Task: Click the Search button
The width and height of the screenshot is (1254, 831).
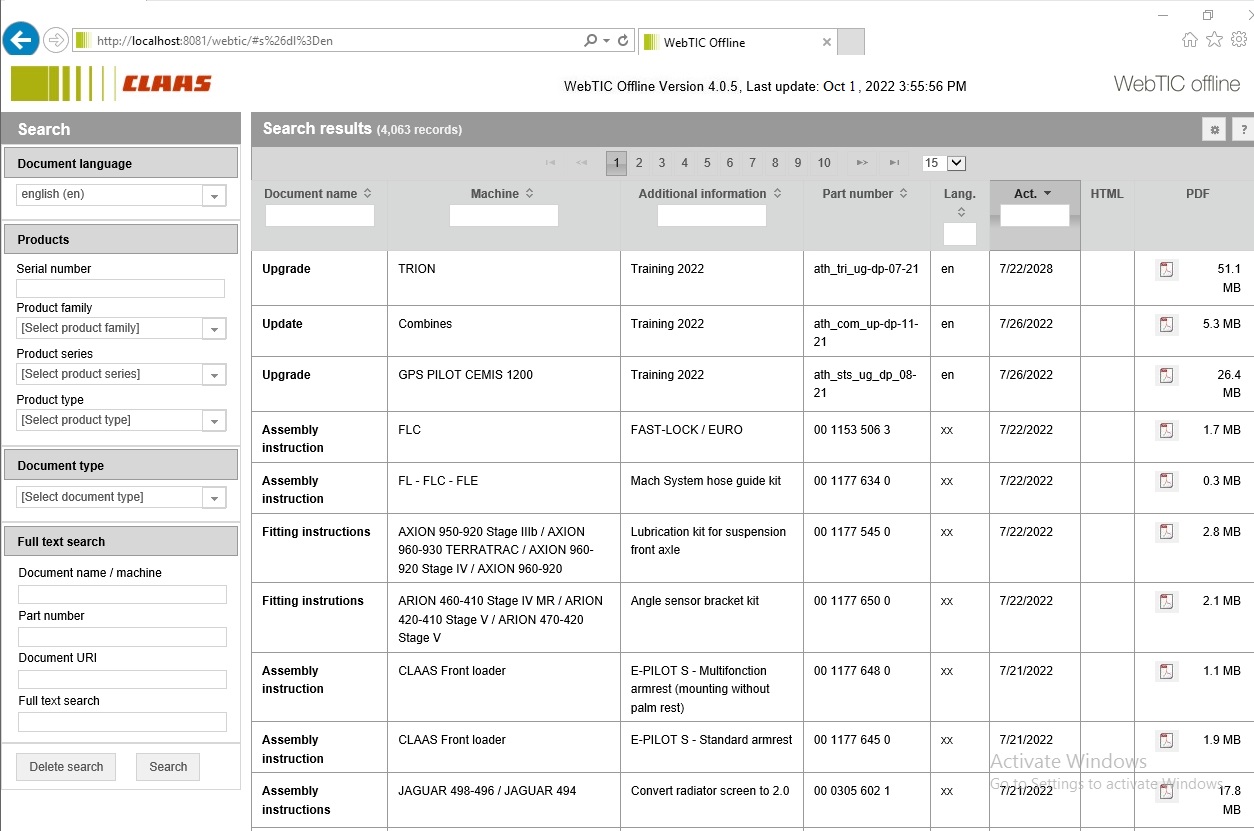Action: click(168, 767)
